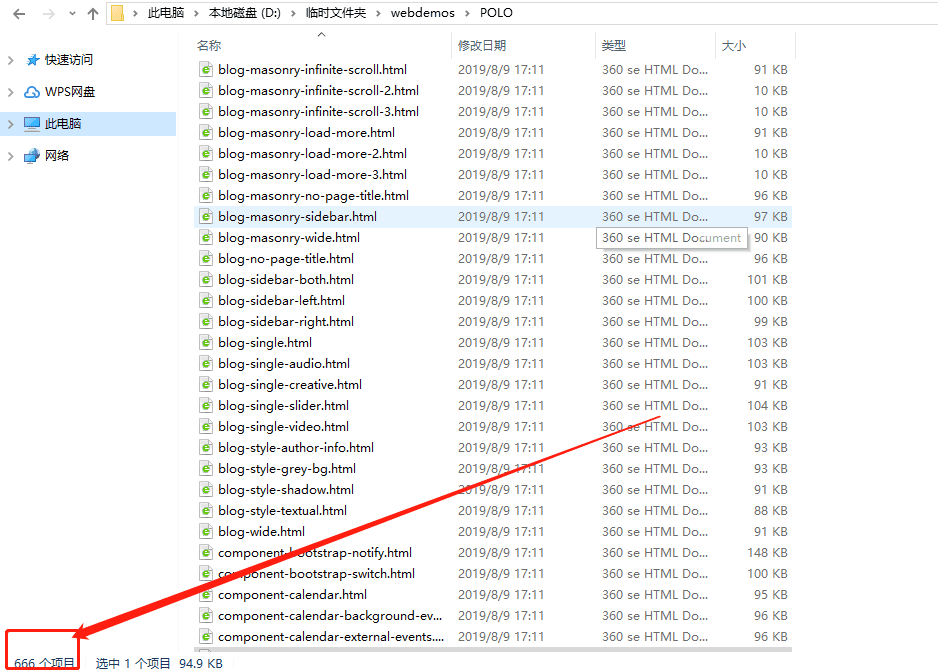
Task: Click the 快速访问 star icon
Action: click(x=32, y=60)
